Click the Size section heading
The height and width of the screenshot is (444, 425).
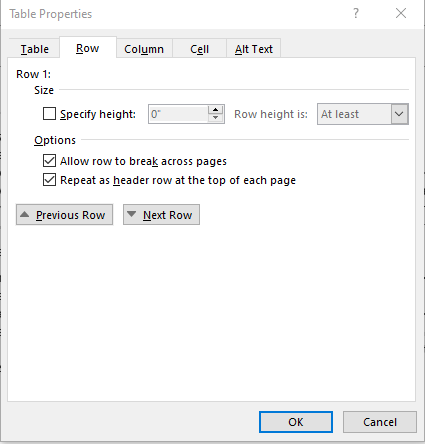pyautogui.click(x=44, y=90)
